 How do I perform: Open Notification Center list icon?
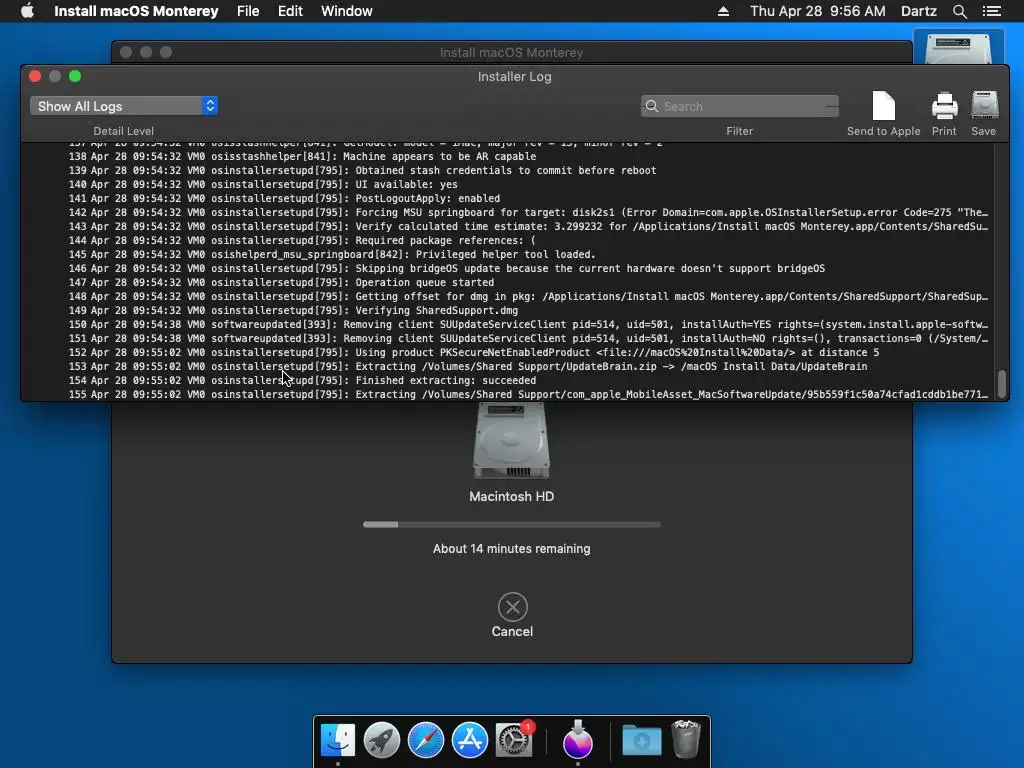pos(992,11)
